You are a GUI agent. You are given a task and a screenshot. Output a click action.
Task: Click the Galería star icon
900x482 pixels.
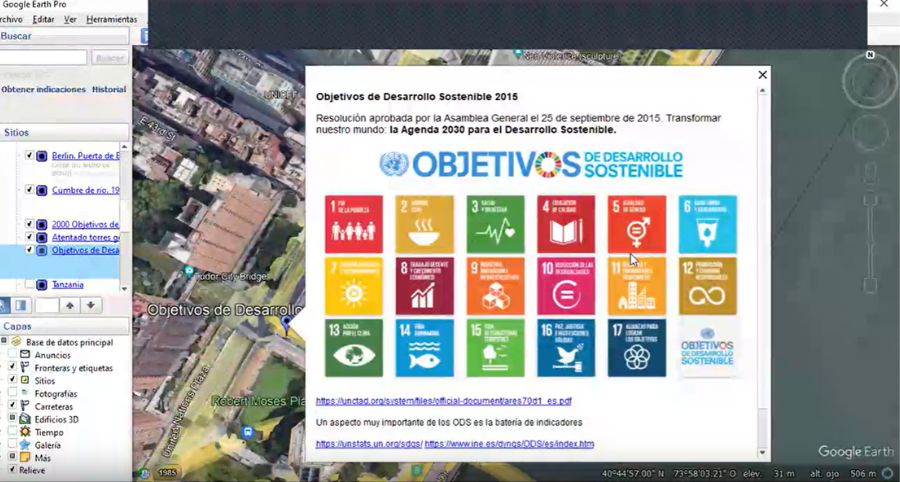[25, 445]
